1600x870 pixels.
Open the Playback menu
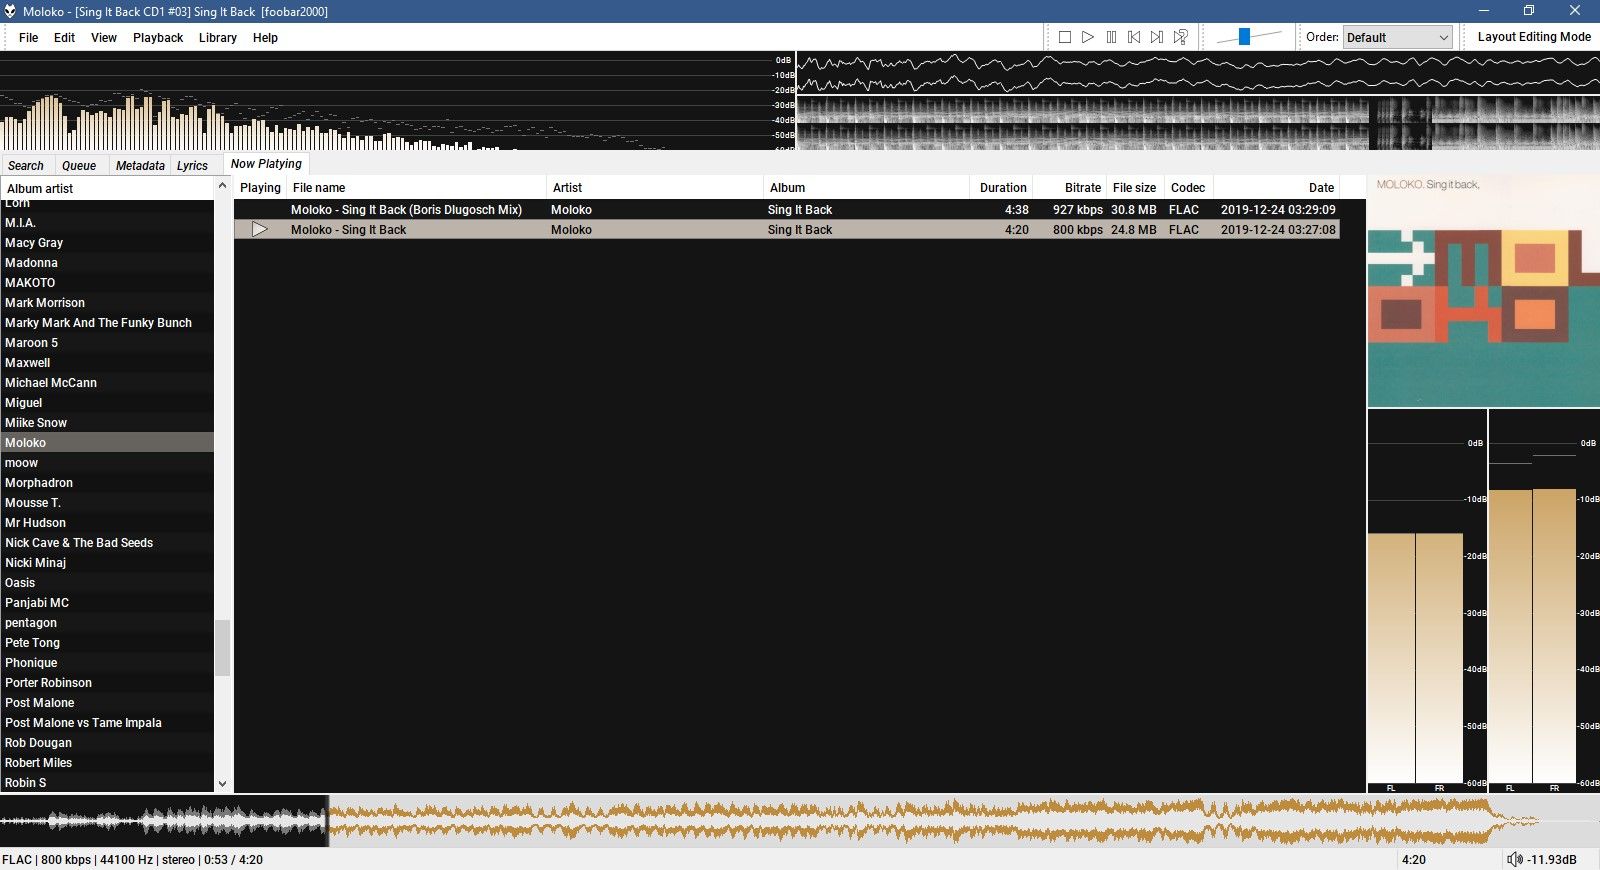coord(158,38)
